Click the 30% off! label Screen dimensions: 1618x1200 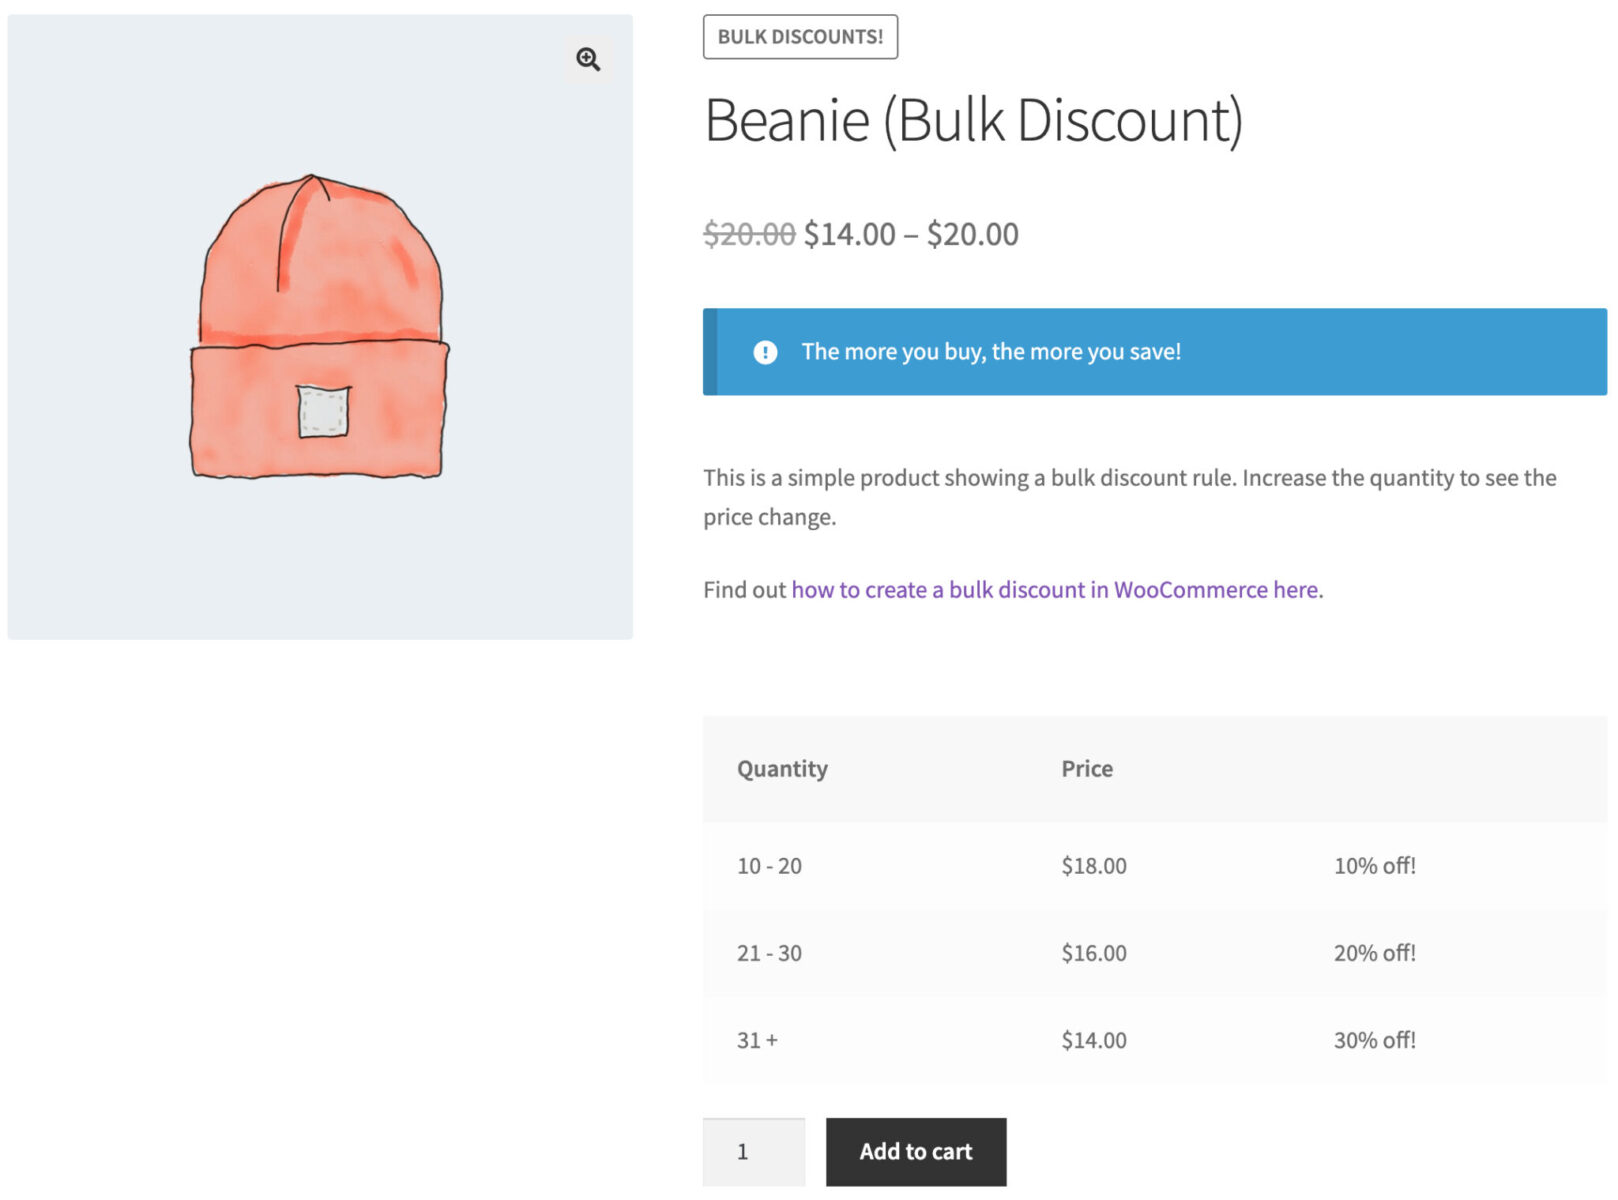coord(1374,1040)
